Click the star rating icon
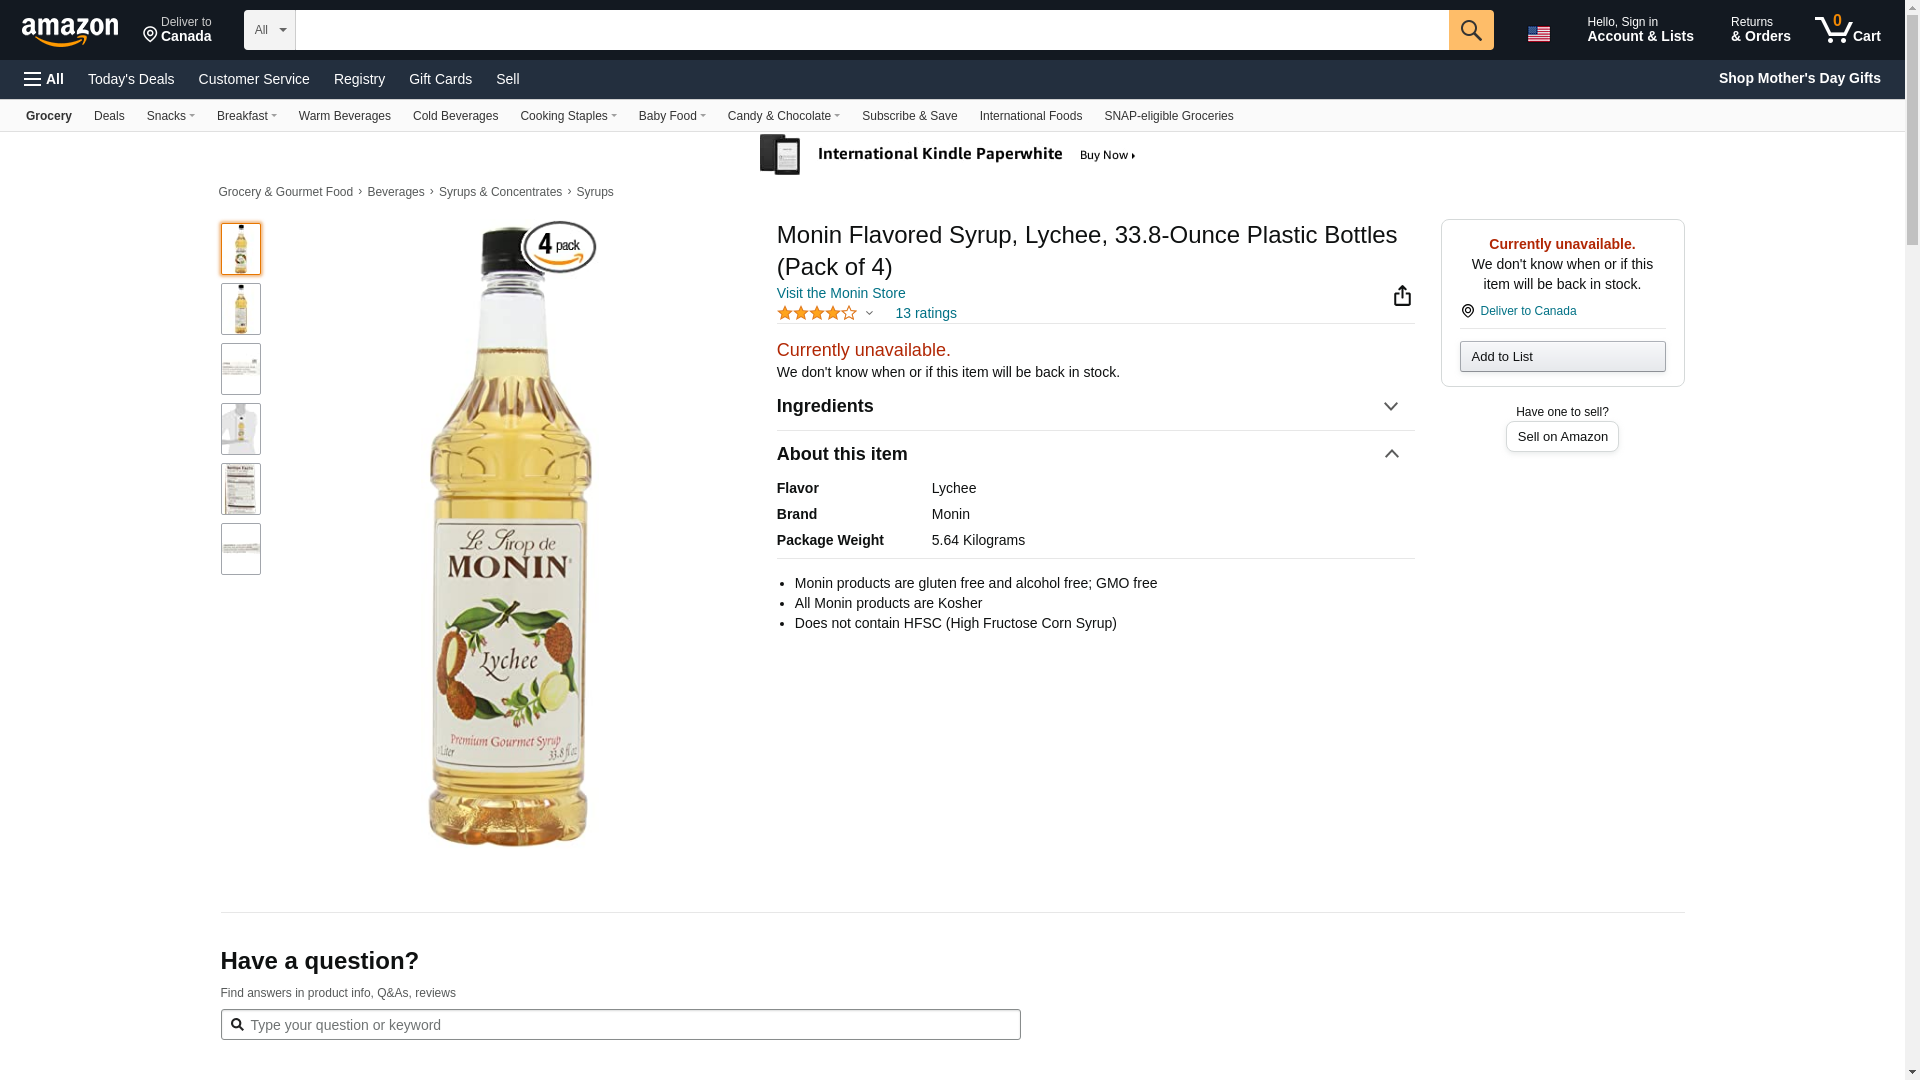 point(817,313)
